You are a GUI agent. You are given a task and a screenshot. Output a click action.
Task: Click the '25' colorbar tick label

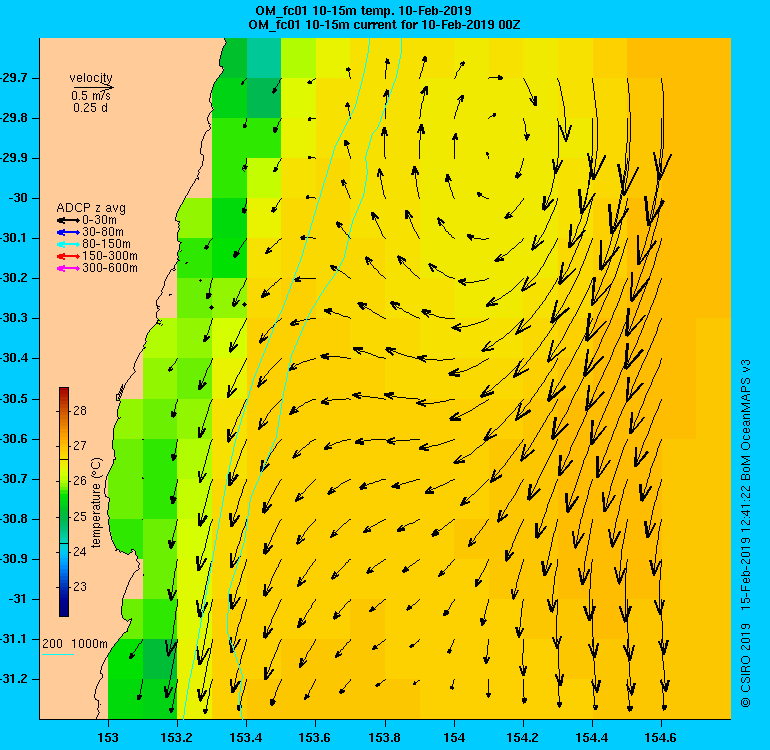click(80, 516)
